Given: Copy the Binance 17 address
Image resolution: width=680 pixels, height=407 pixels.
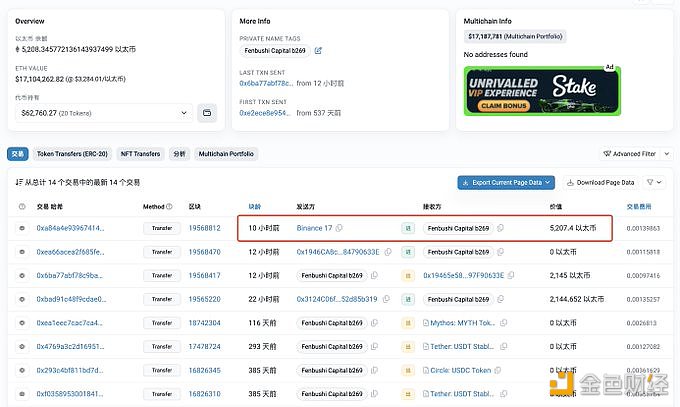Looking at the screenshot, I should point(339,228).
